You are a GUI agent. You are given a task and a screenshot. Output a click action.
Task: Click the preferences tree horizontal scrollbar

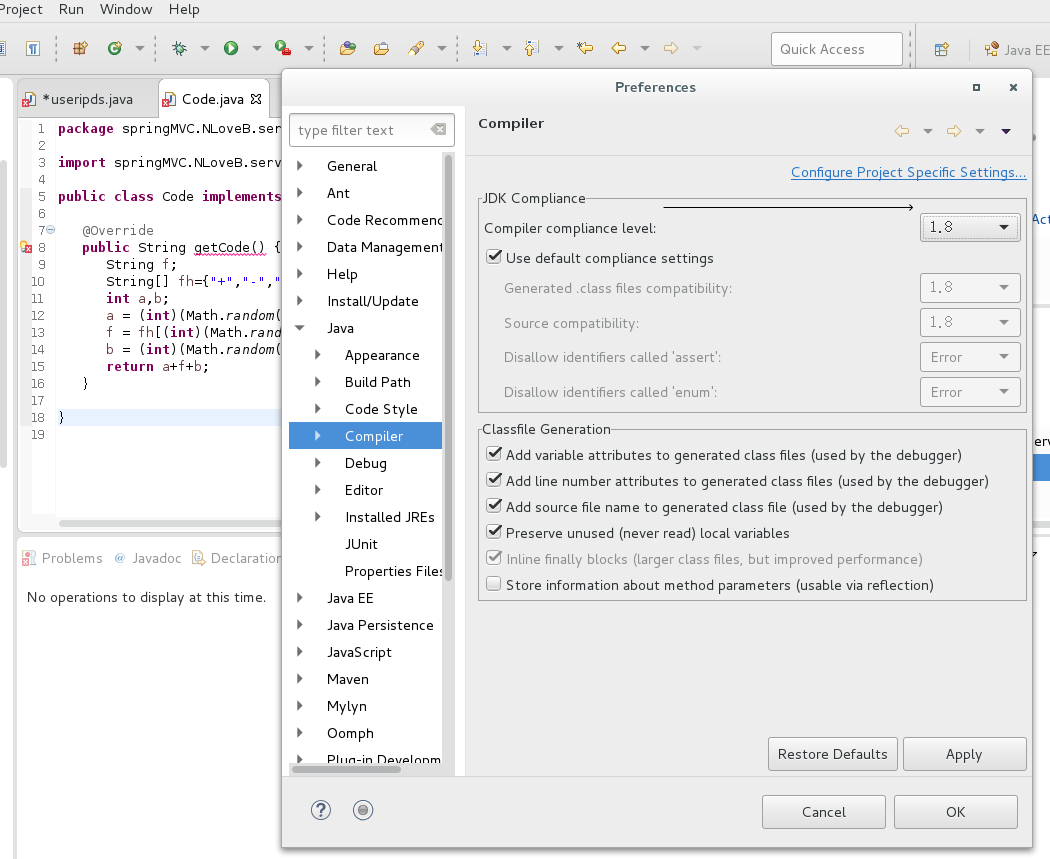(346, 769)
